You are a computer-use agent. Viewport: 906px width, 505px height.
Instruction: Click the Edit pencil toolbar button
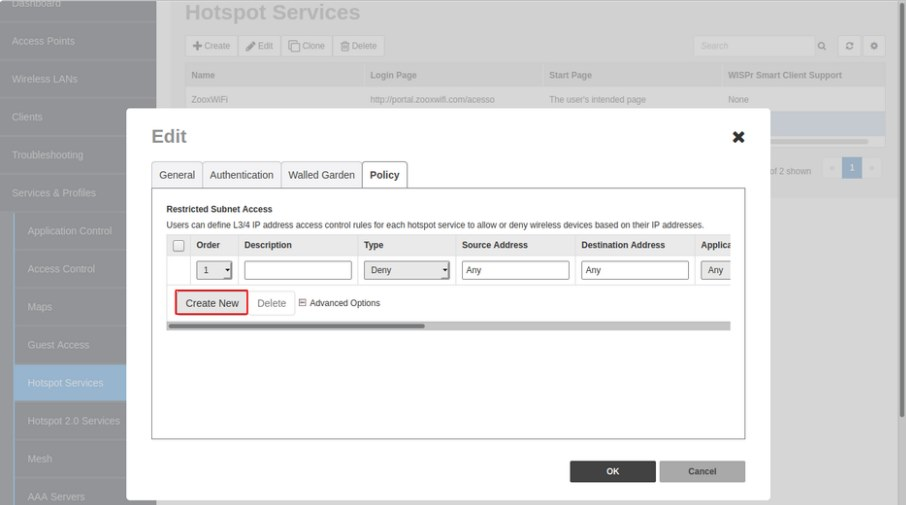pyautogui.click(x=259, y=46)
